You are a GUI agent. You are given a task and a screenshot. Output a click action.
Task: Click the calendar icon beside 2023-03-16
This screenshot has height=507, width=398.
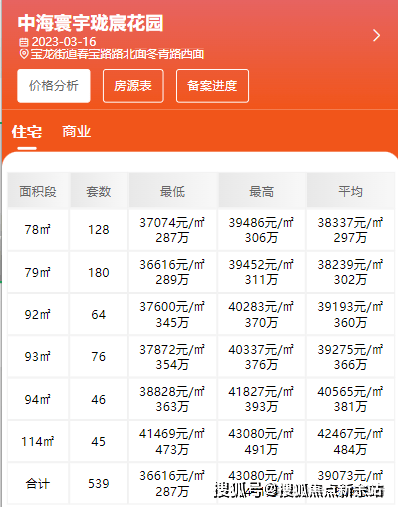point(24,42)
